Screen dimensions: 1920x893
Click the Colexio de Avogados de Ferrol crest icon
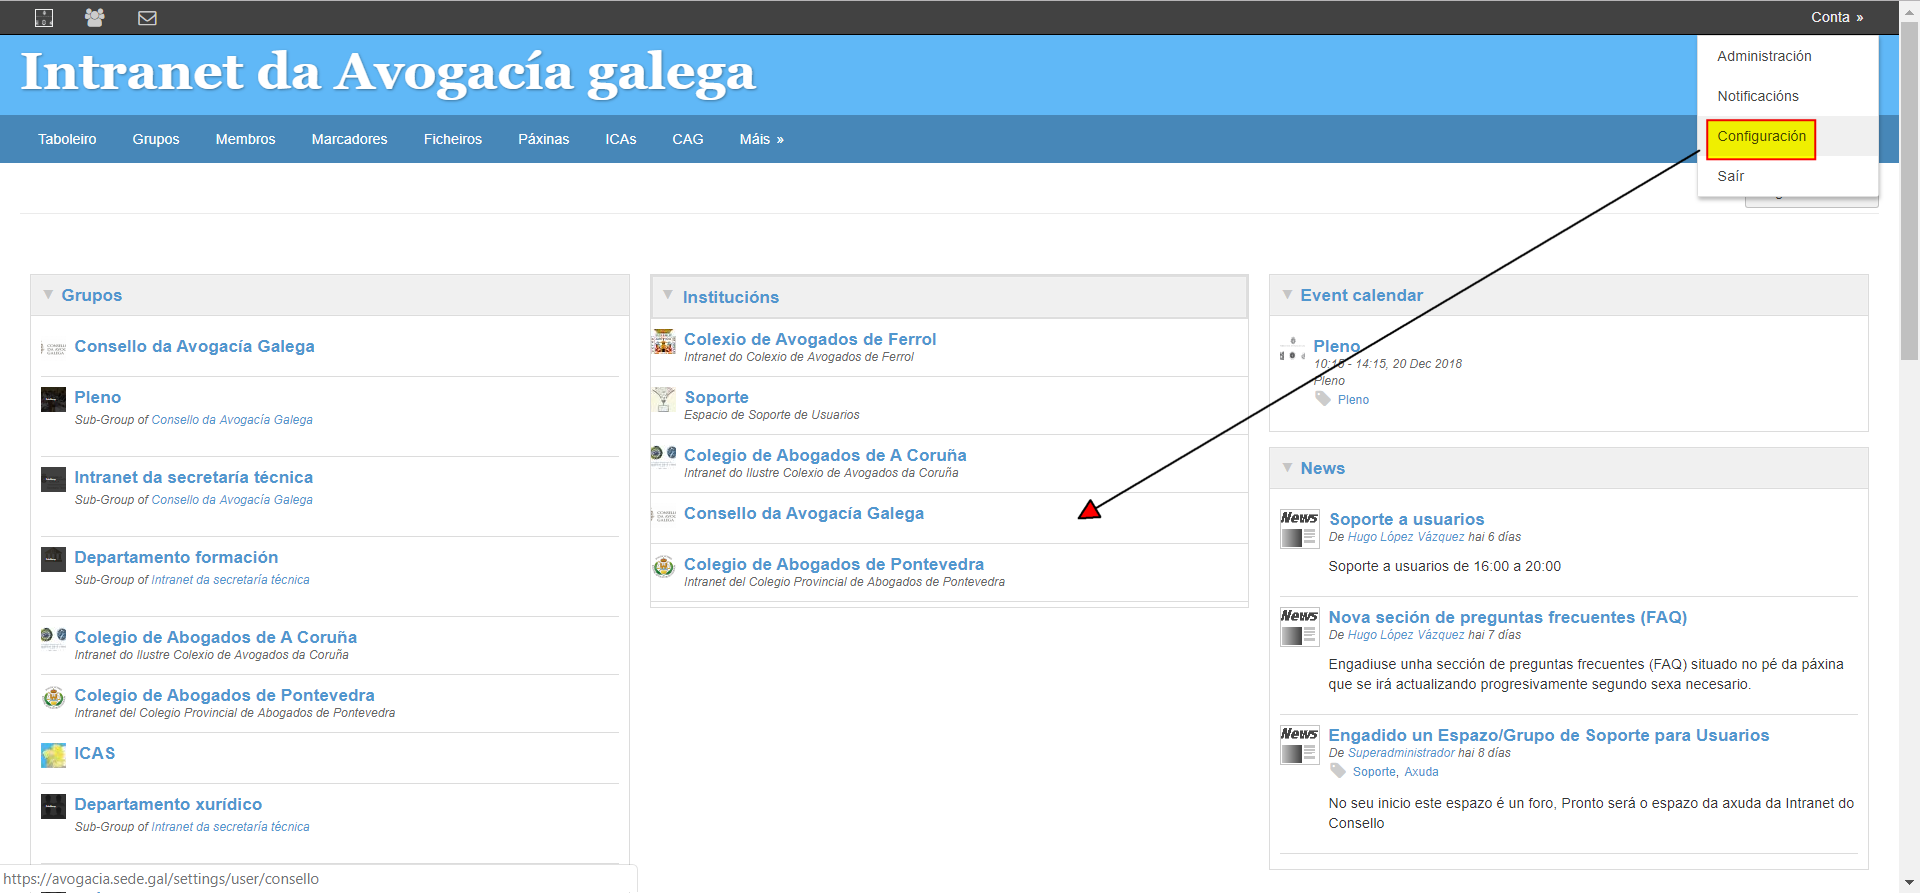pos(664,342)
